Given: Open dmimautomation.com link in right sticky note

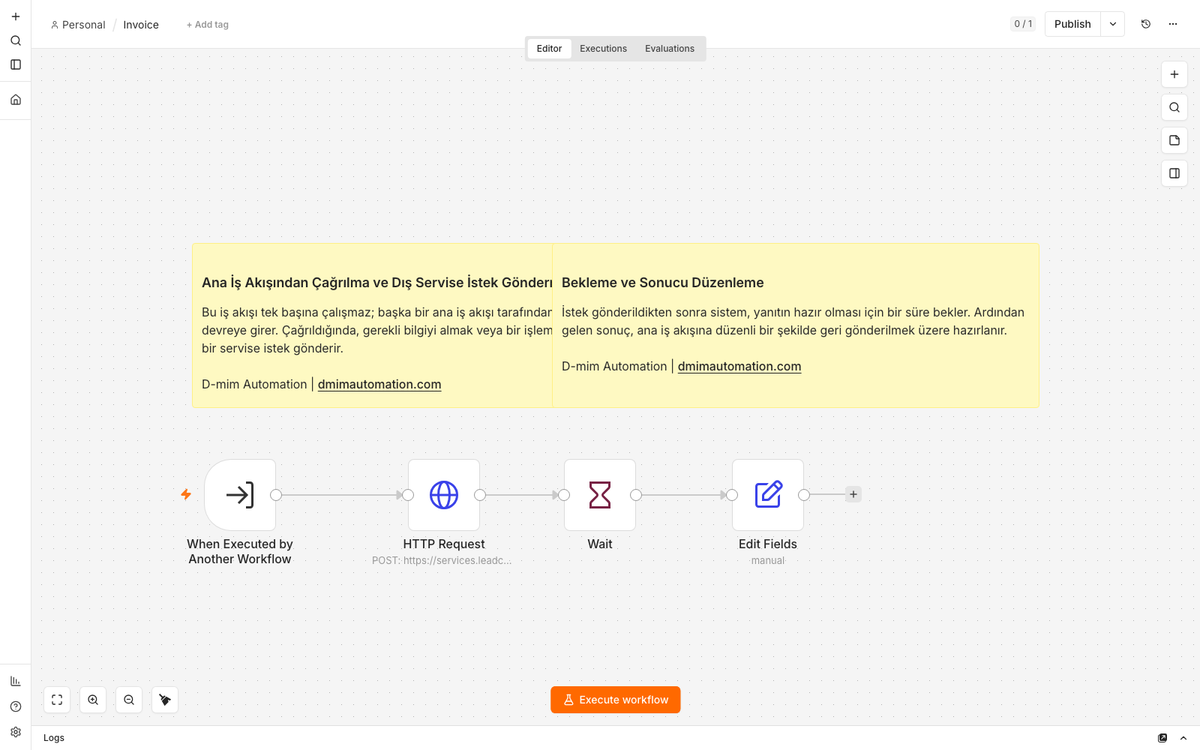Looking at the screenshot, I should (739, 366).
